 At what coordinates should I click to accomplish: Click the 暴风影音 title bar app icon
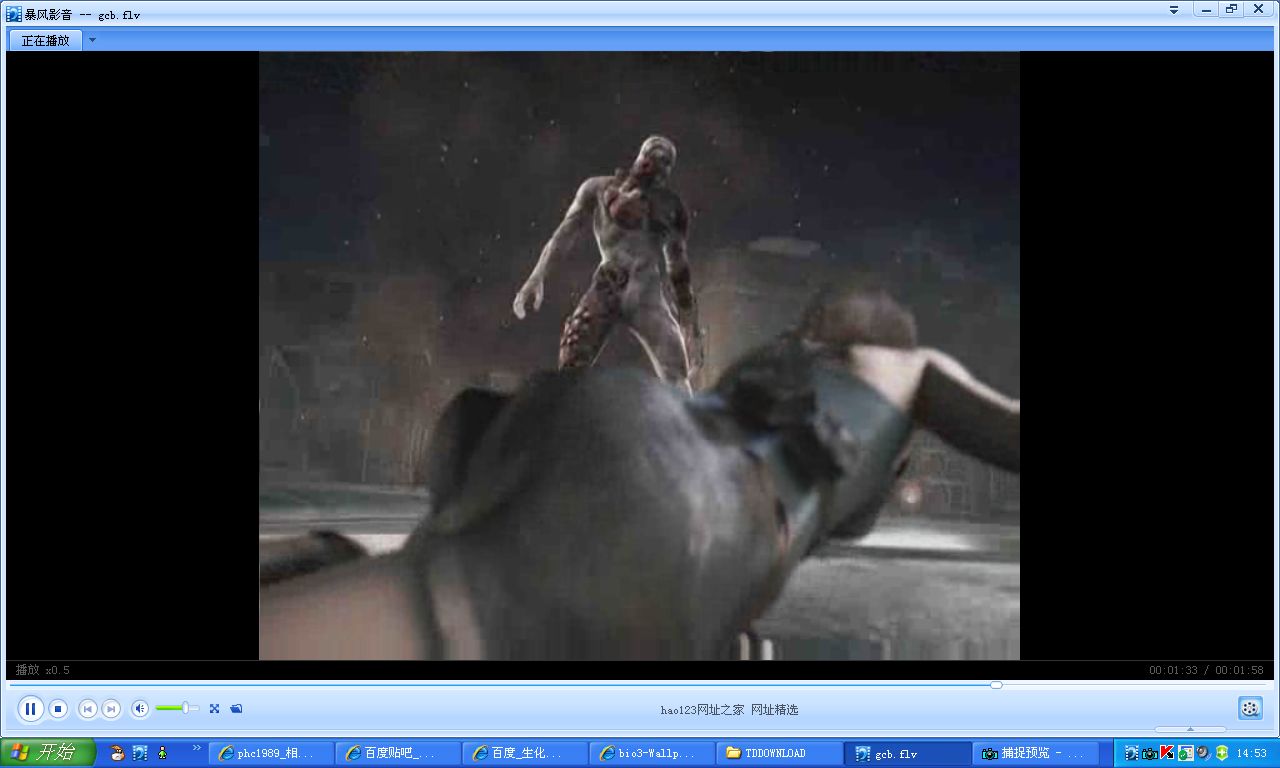pos(14,14)
